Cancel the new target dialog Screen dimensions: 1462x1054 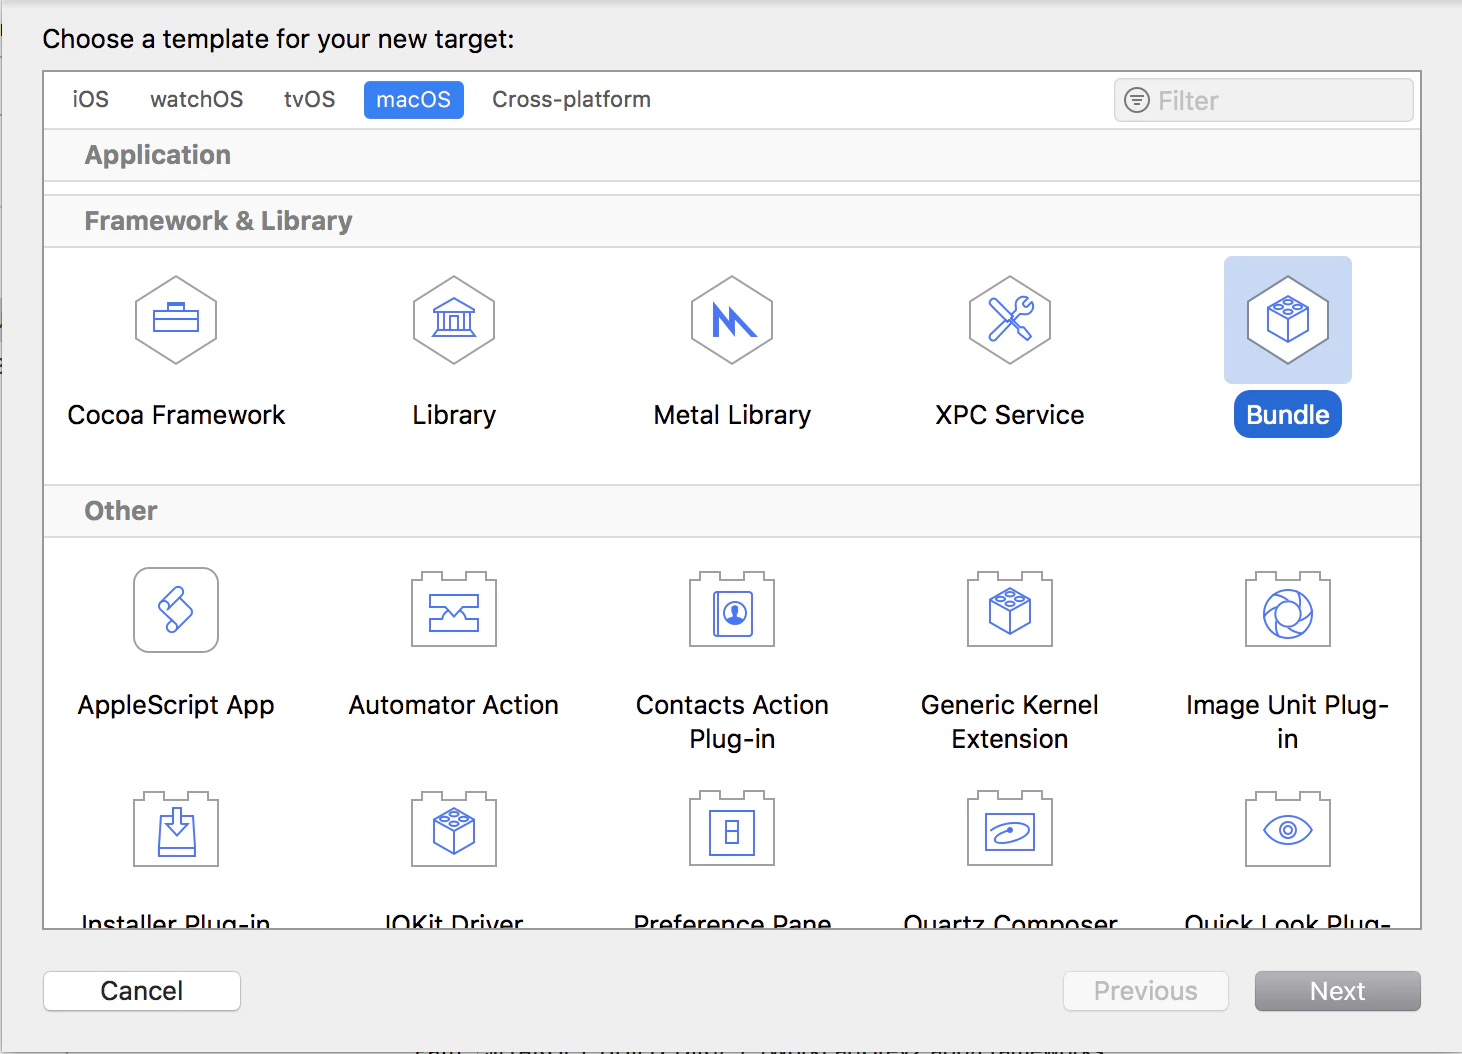click(142, 991)
